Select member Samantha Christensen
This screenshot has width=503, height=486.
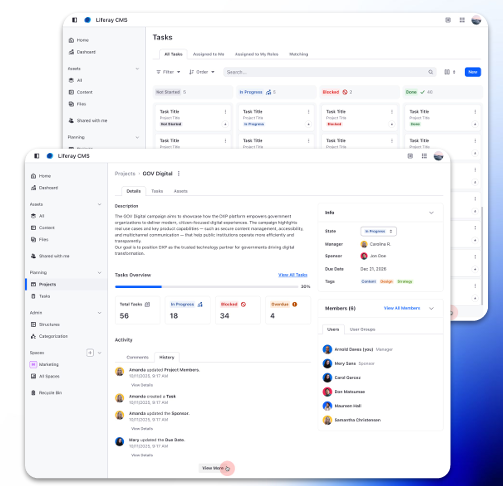click(x=352, y=420)
